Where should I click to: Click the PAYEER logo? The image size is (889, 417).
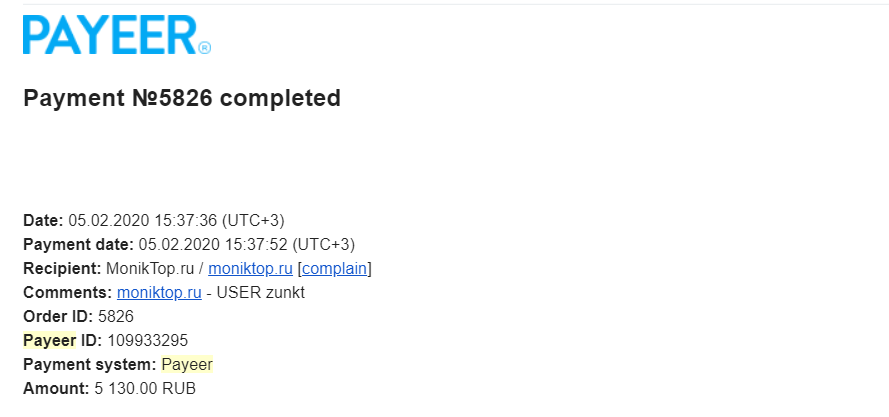(x=110, y=35)
